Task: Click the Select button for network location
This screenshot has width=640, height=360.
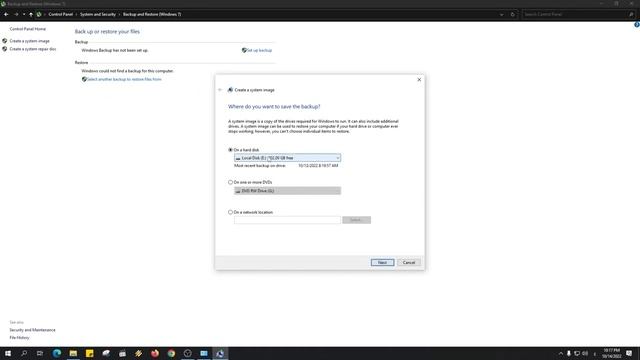Action: 356,220
